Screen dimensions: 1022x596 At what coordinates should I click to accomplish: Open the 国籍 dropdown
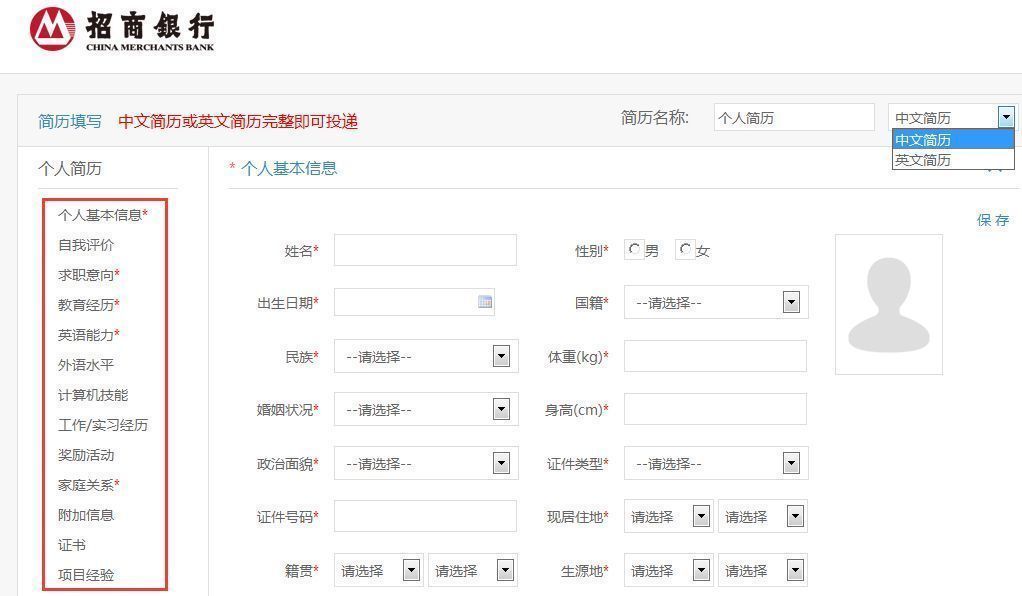point(791,302)
